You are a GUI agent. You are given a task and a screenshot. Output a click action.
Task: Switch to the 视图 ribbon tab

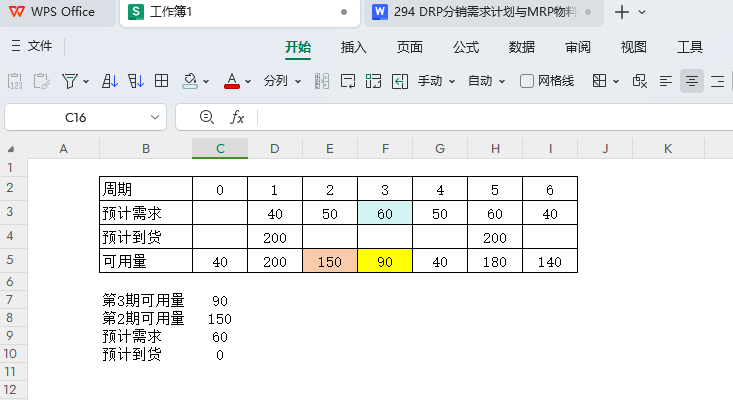pos(633,47)
